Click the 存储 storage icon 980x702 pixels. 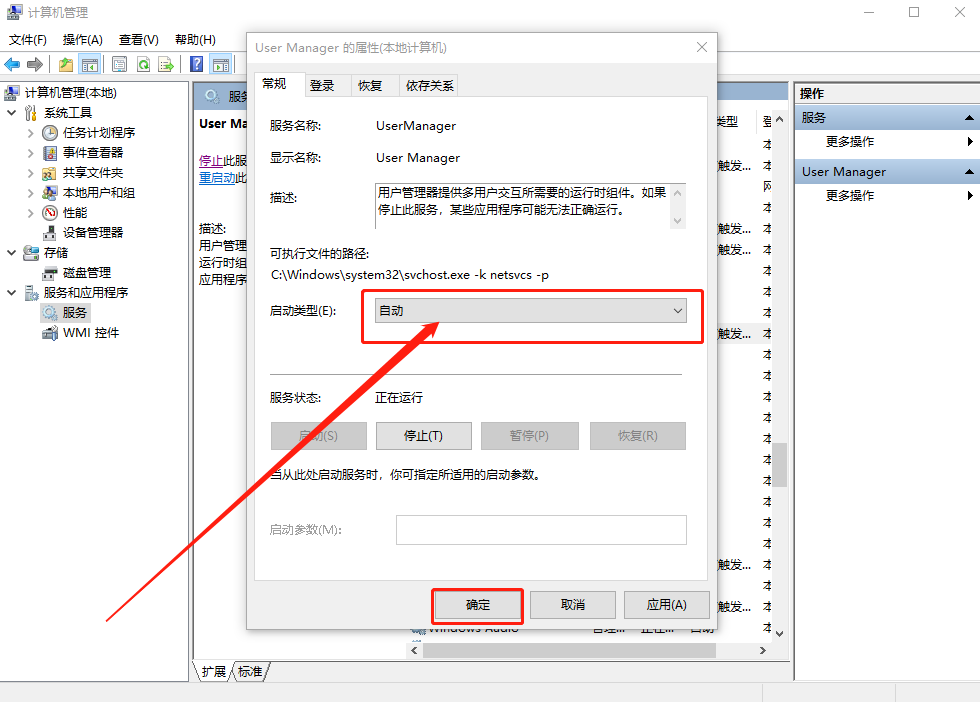[x=31, y=253]
